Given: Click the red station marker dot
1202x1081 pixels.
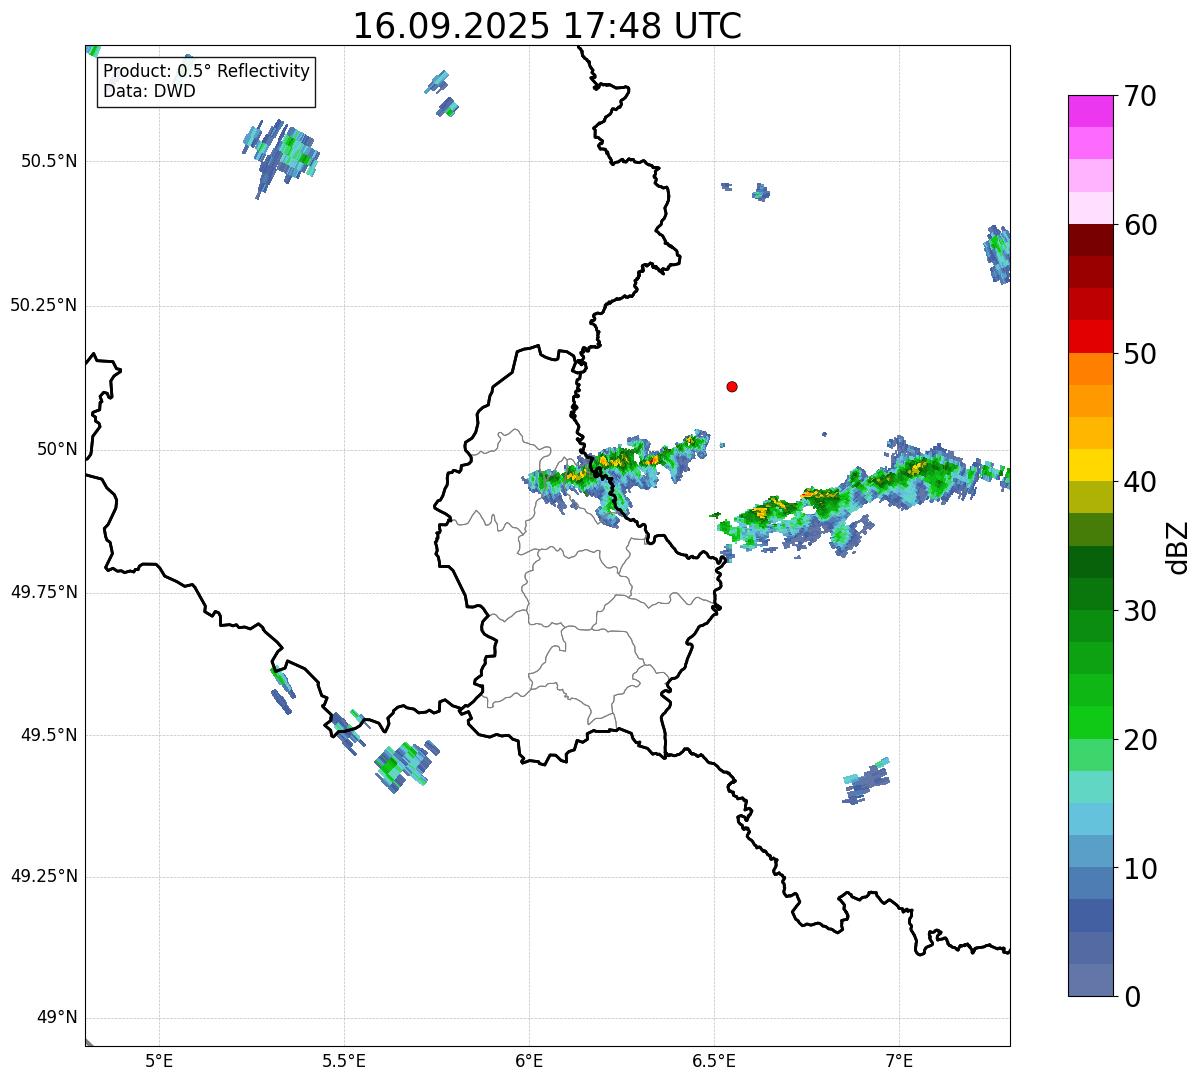Looking at the screenshot, I should pyautogui.click(x=732, y=386).
